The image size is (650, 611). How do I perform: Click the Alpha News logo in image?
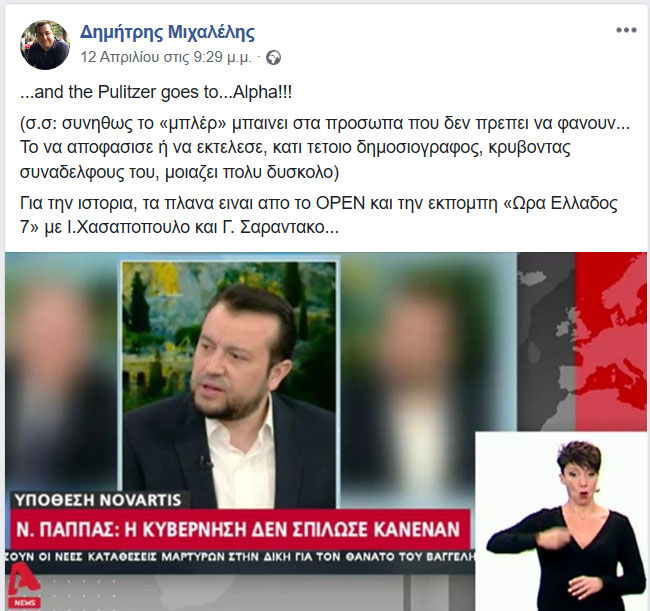(23, 588)
